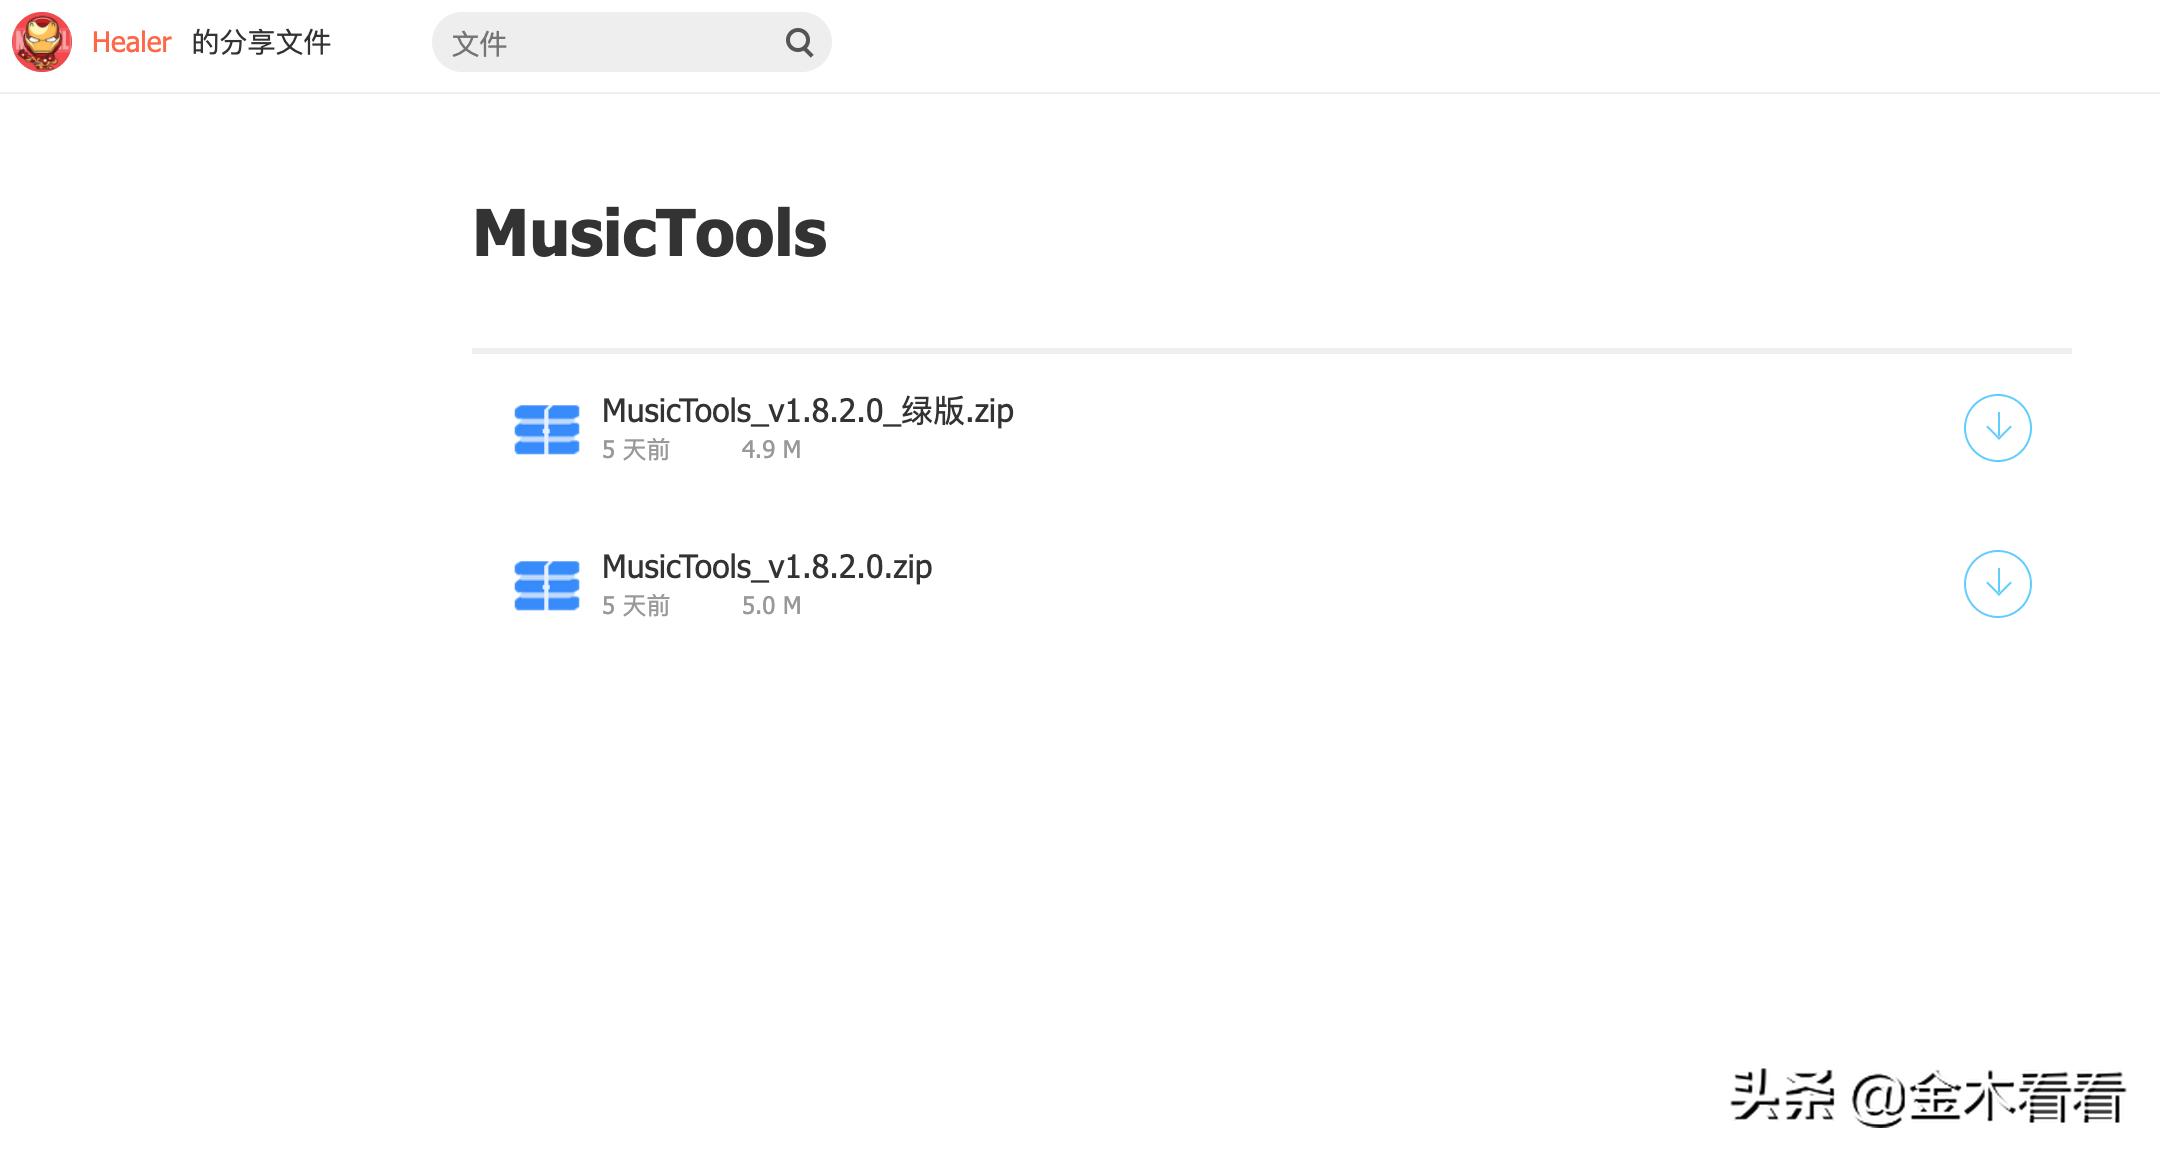Click 5 天前 date under 绿版 file

(635, 450)
